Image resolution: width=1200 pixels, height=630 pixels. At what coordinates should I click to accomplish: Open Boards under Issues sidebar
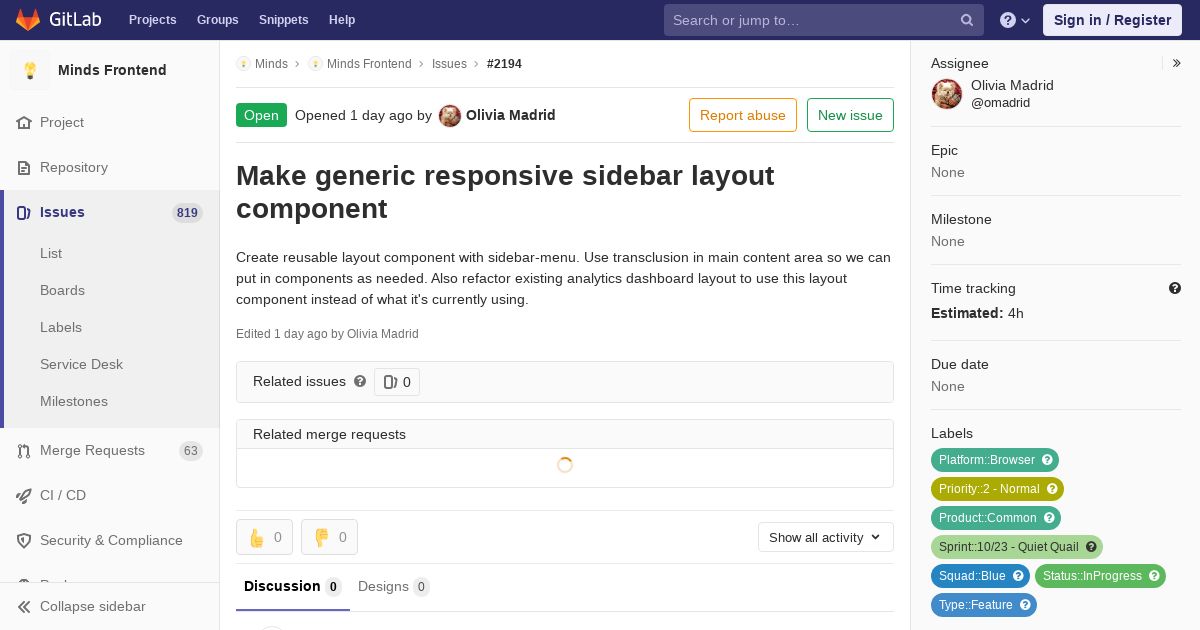click(x=62, y=291)
